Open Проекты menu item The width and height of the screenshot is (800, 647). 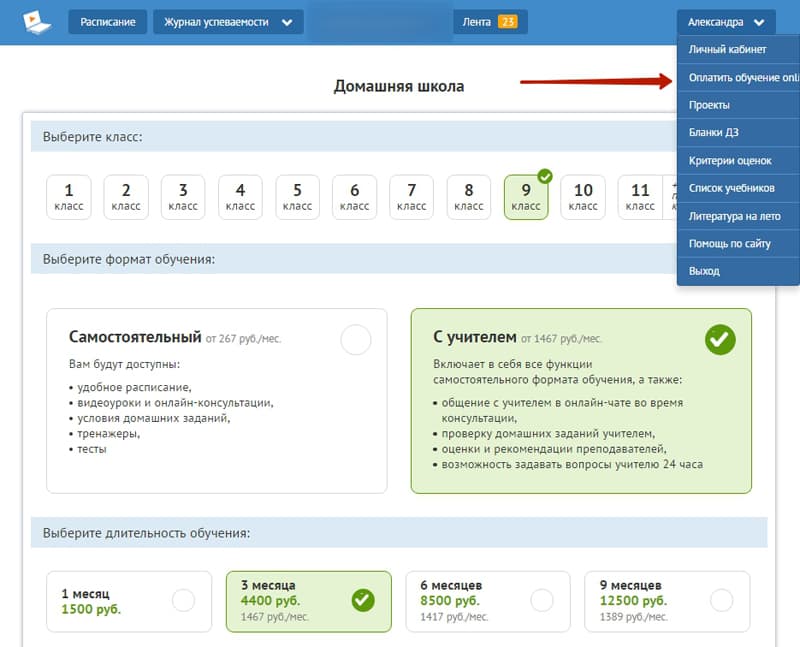(738, 105)
